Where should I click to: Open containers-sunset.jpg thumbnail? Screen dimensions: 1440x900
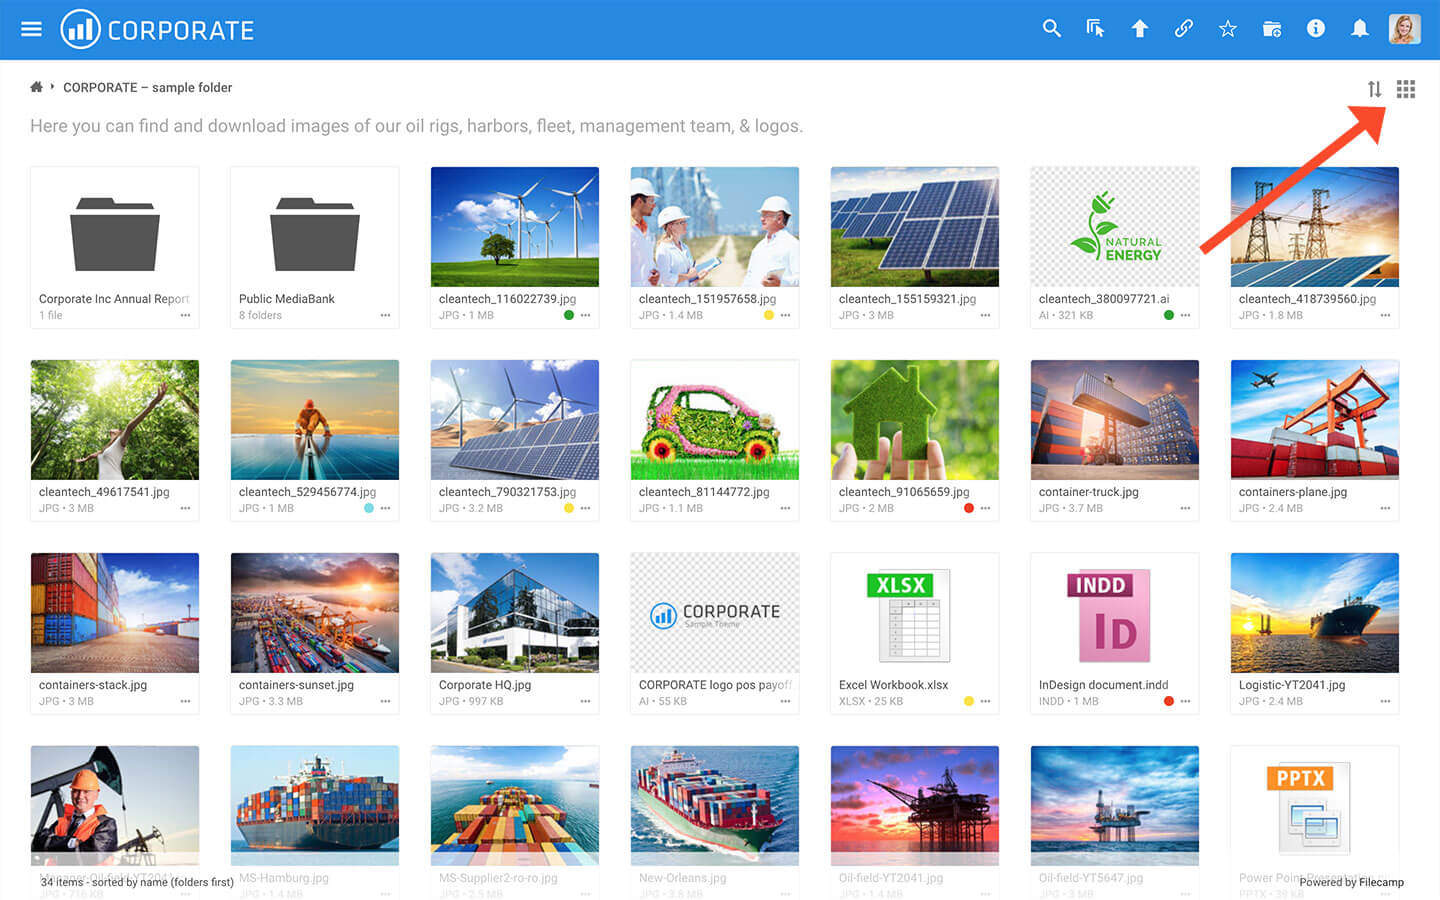pyautogui.click(x=315, y=613)
